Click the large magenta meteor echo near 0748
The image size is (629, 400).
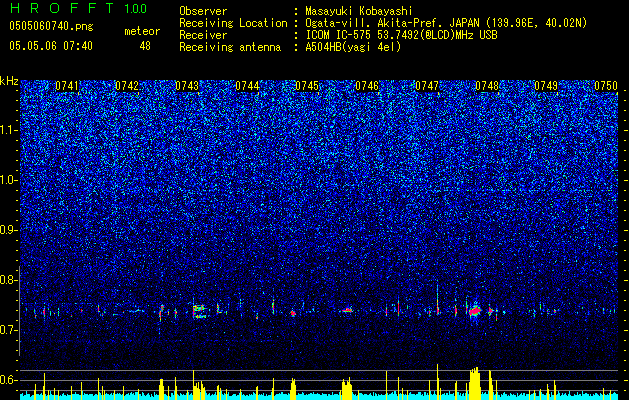(475, 311)
